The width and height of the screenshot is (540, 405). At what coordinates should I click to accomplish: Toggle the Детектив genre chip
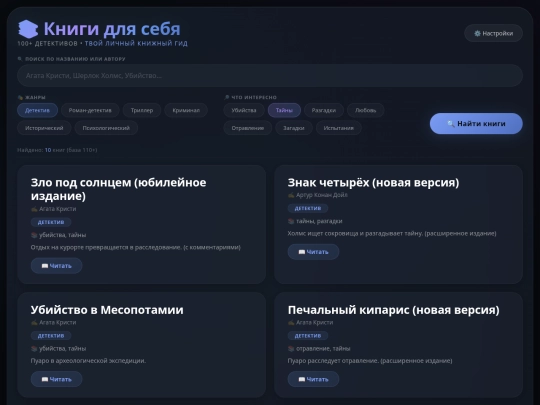pyautogui.click(x=37, y=110)
